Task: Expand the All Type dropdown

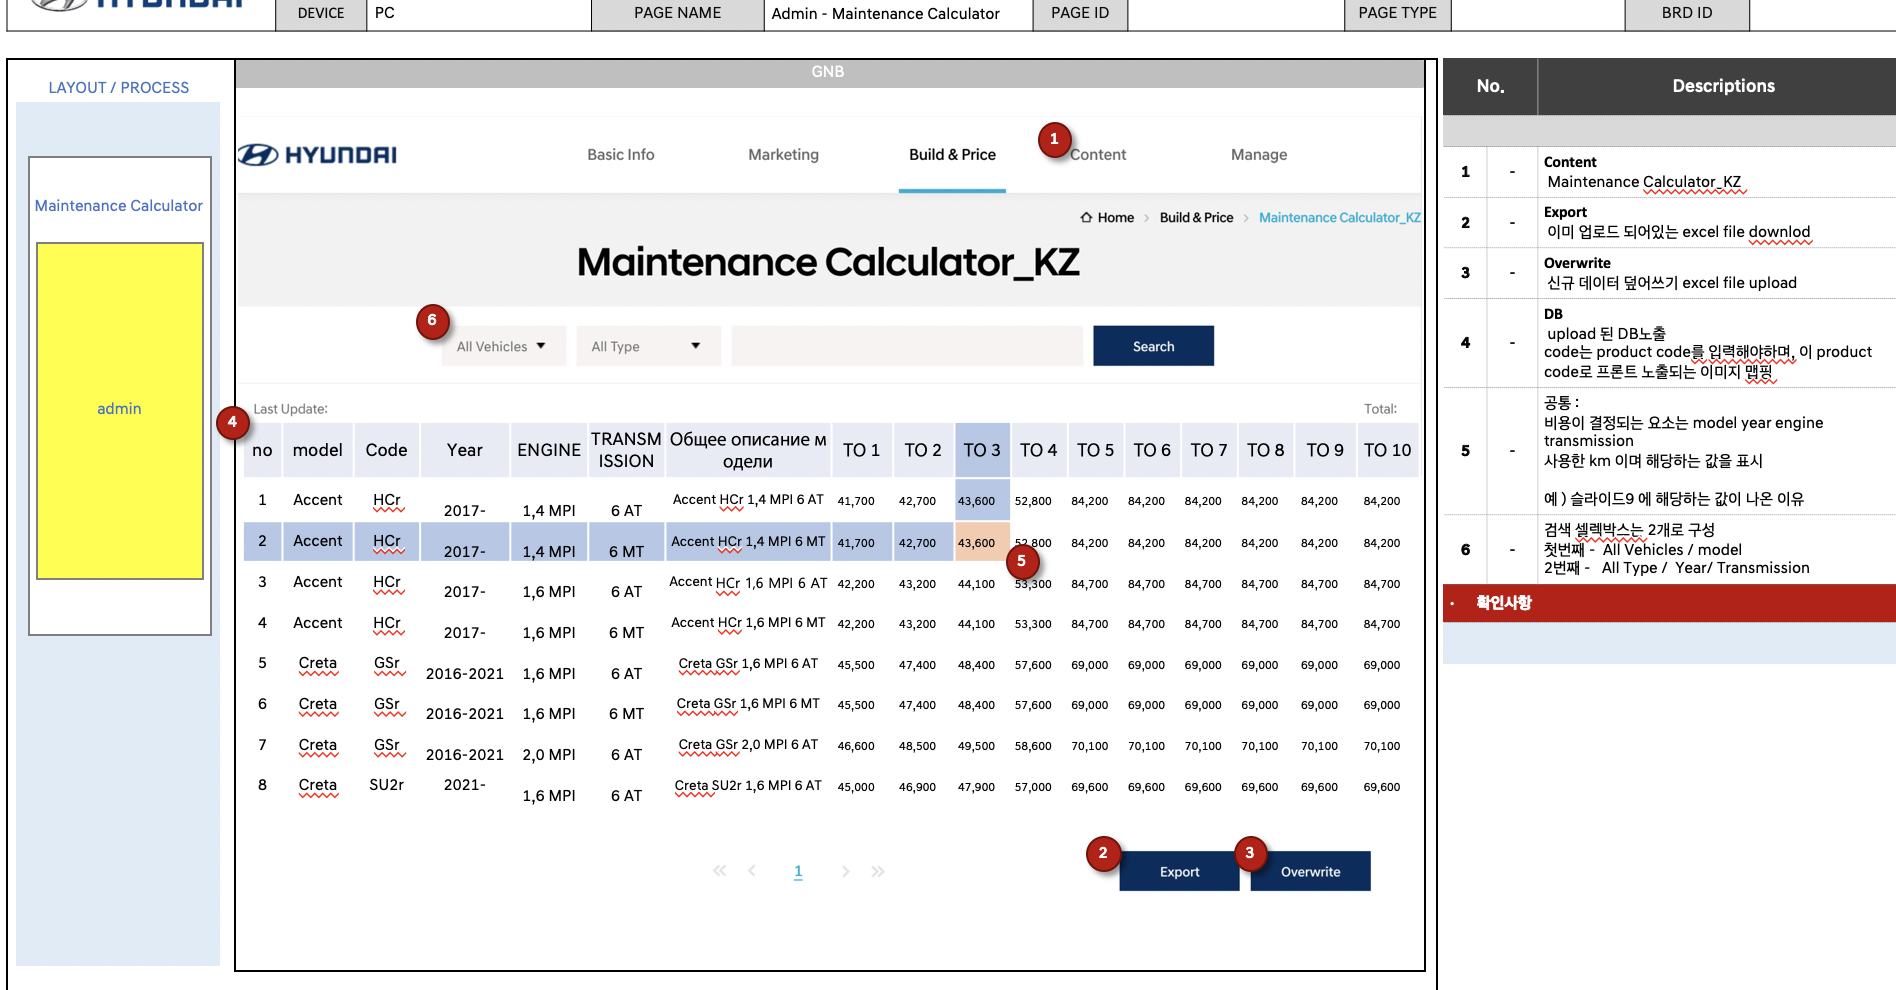Action: click(647, 346)
